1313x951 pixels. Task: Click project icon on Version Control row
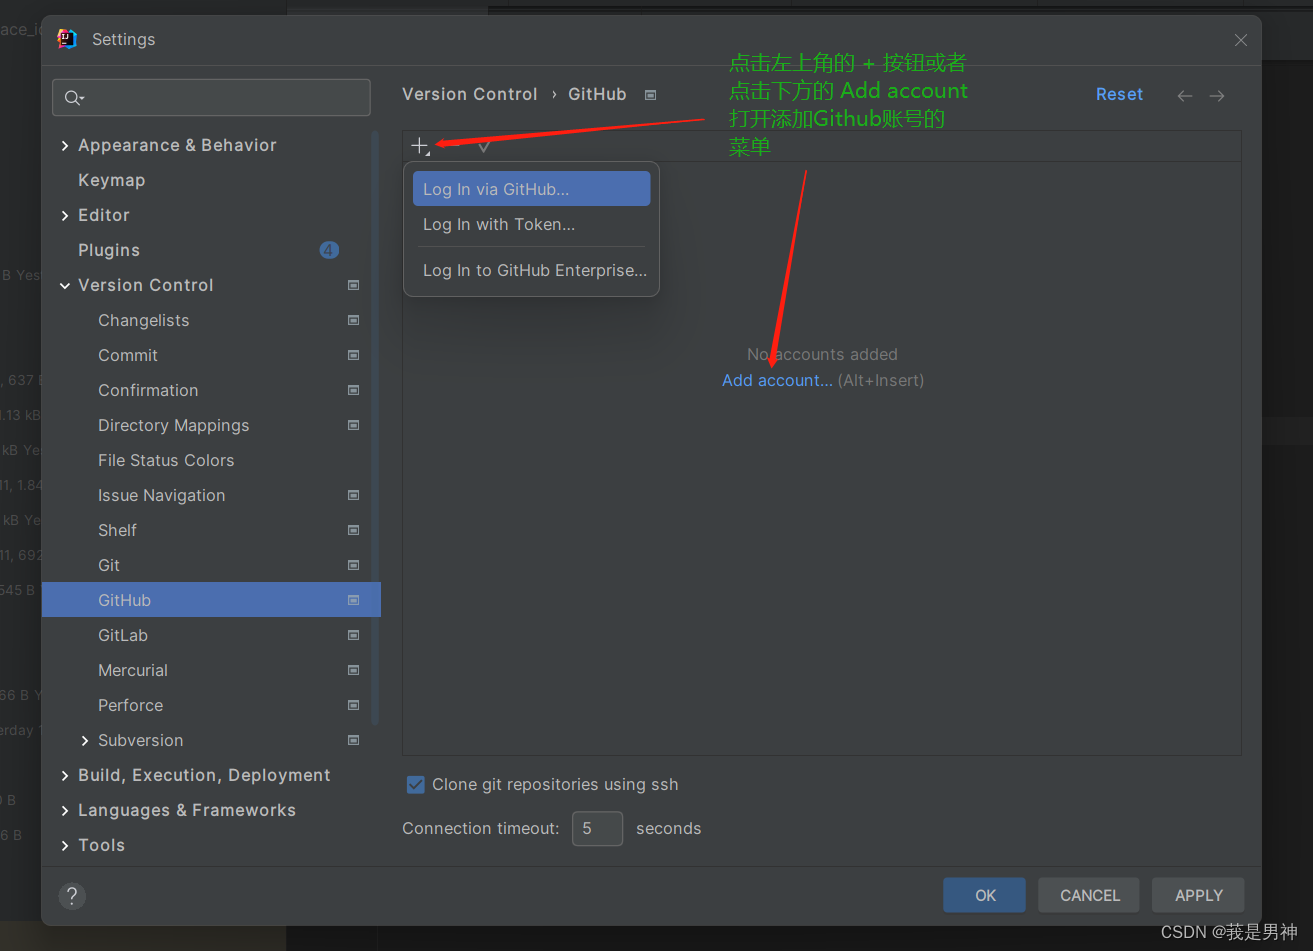[353, 285]
